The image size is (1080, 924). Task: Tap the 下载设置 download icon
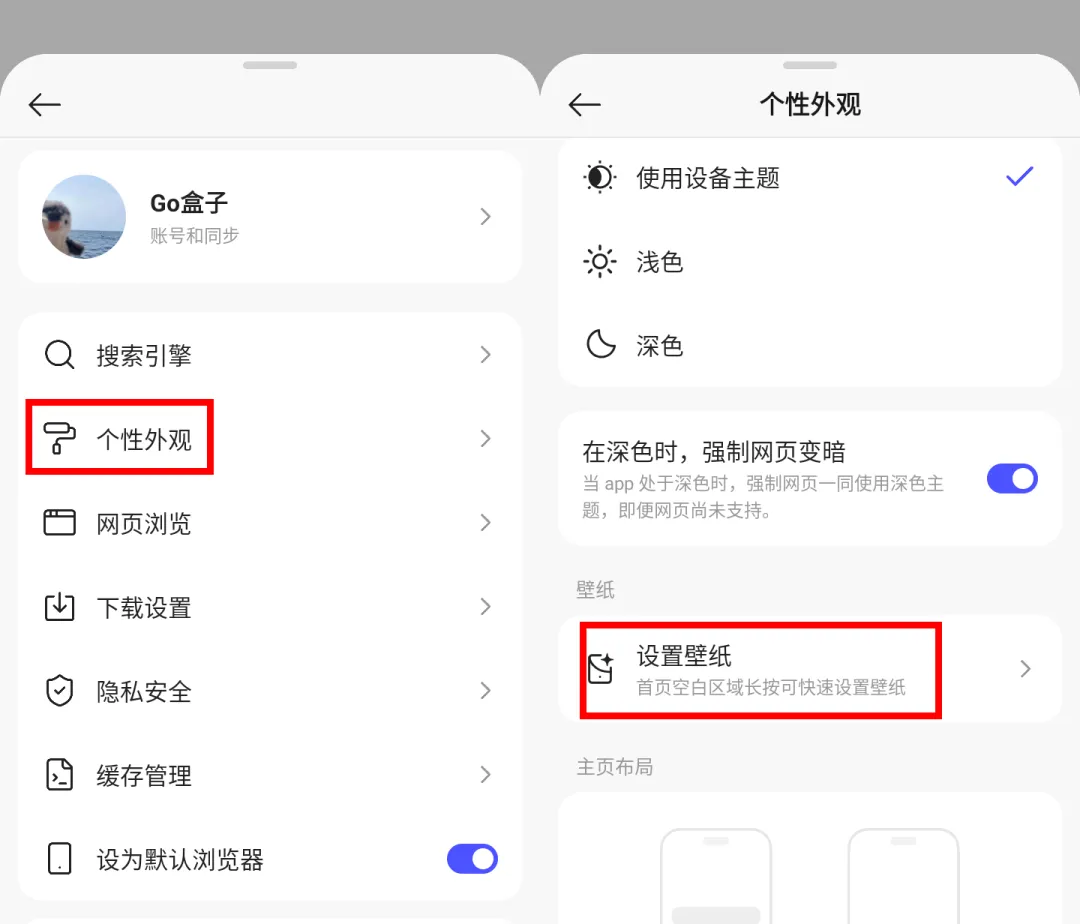[x=59, y=607]
